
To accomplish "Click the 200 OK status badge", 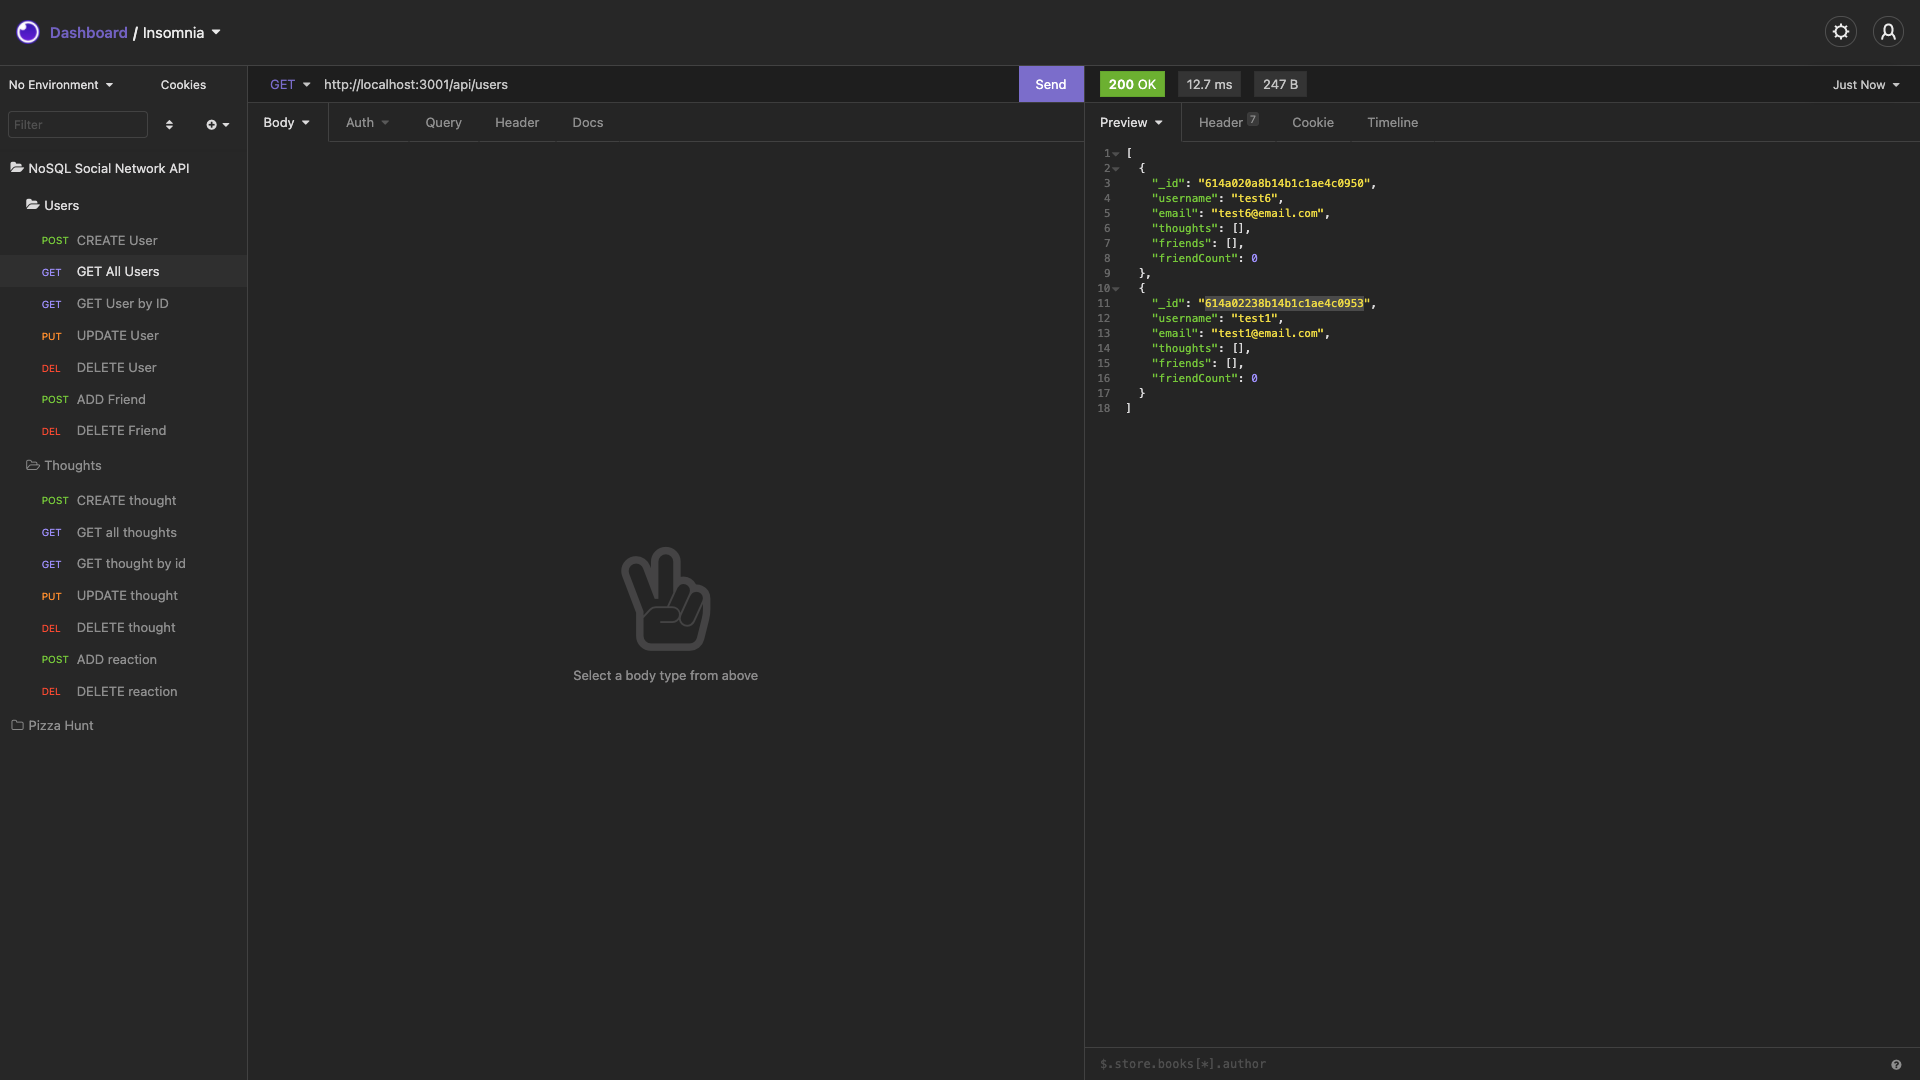I will [x=1131, y=84].
